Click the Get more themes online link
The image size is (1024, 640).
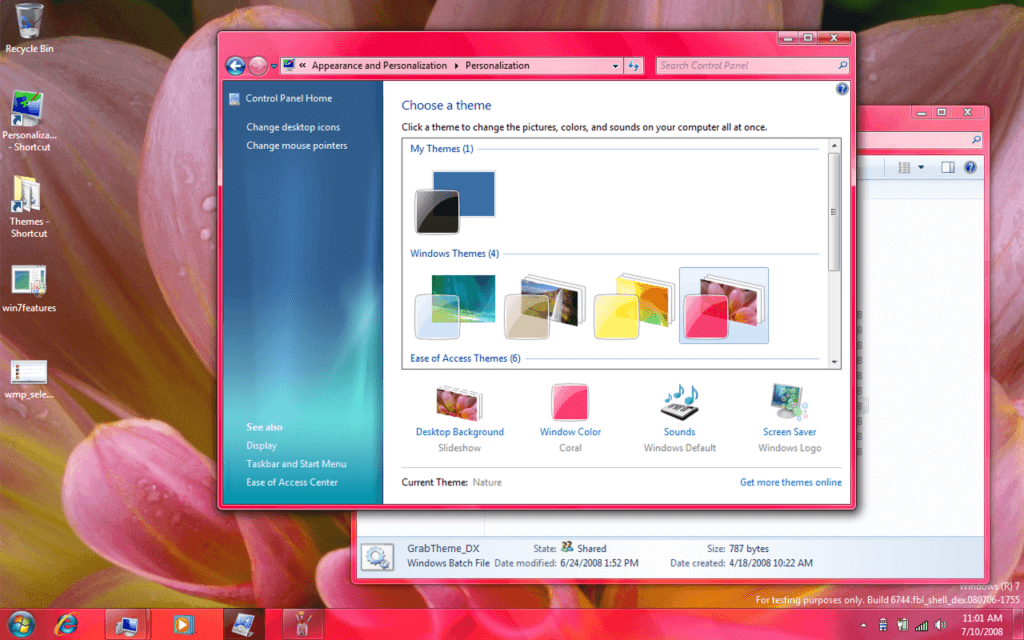790,482
